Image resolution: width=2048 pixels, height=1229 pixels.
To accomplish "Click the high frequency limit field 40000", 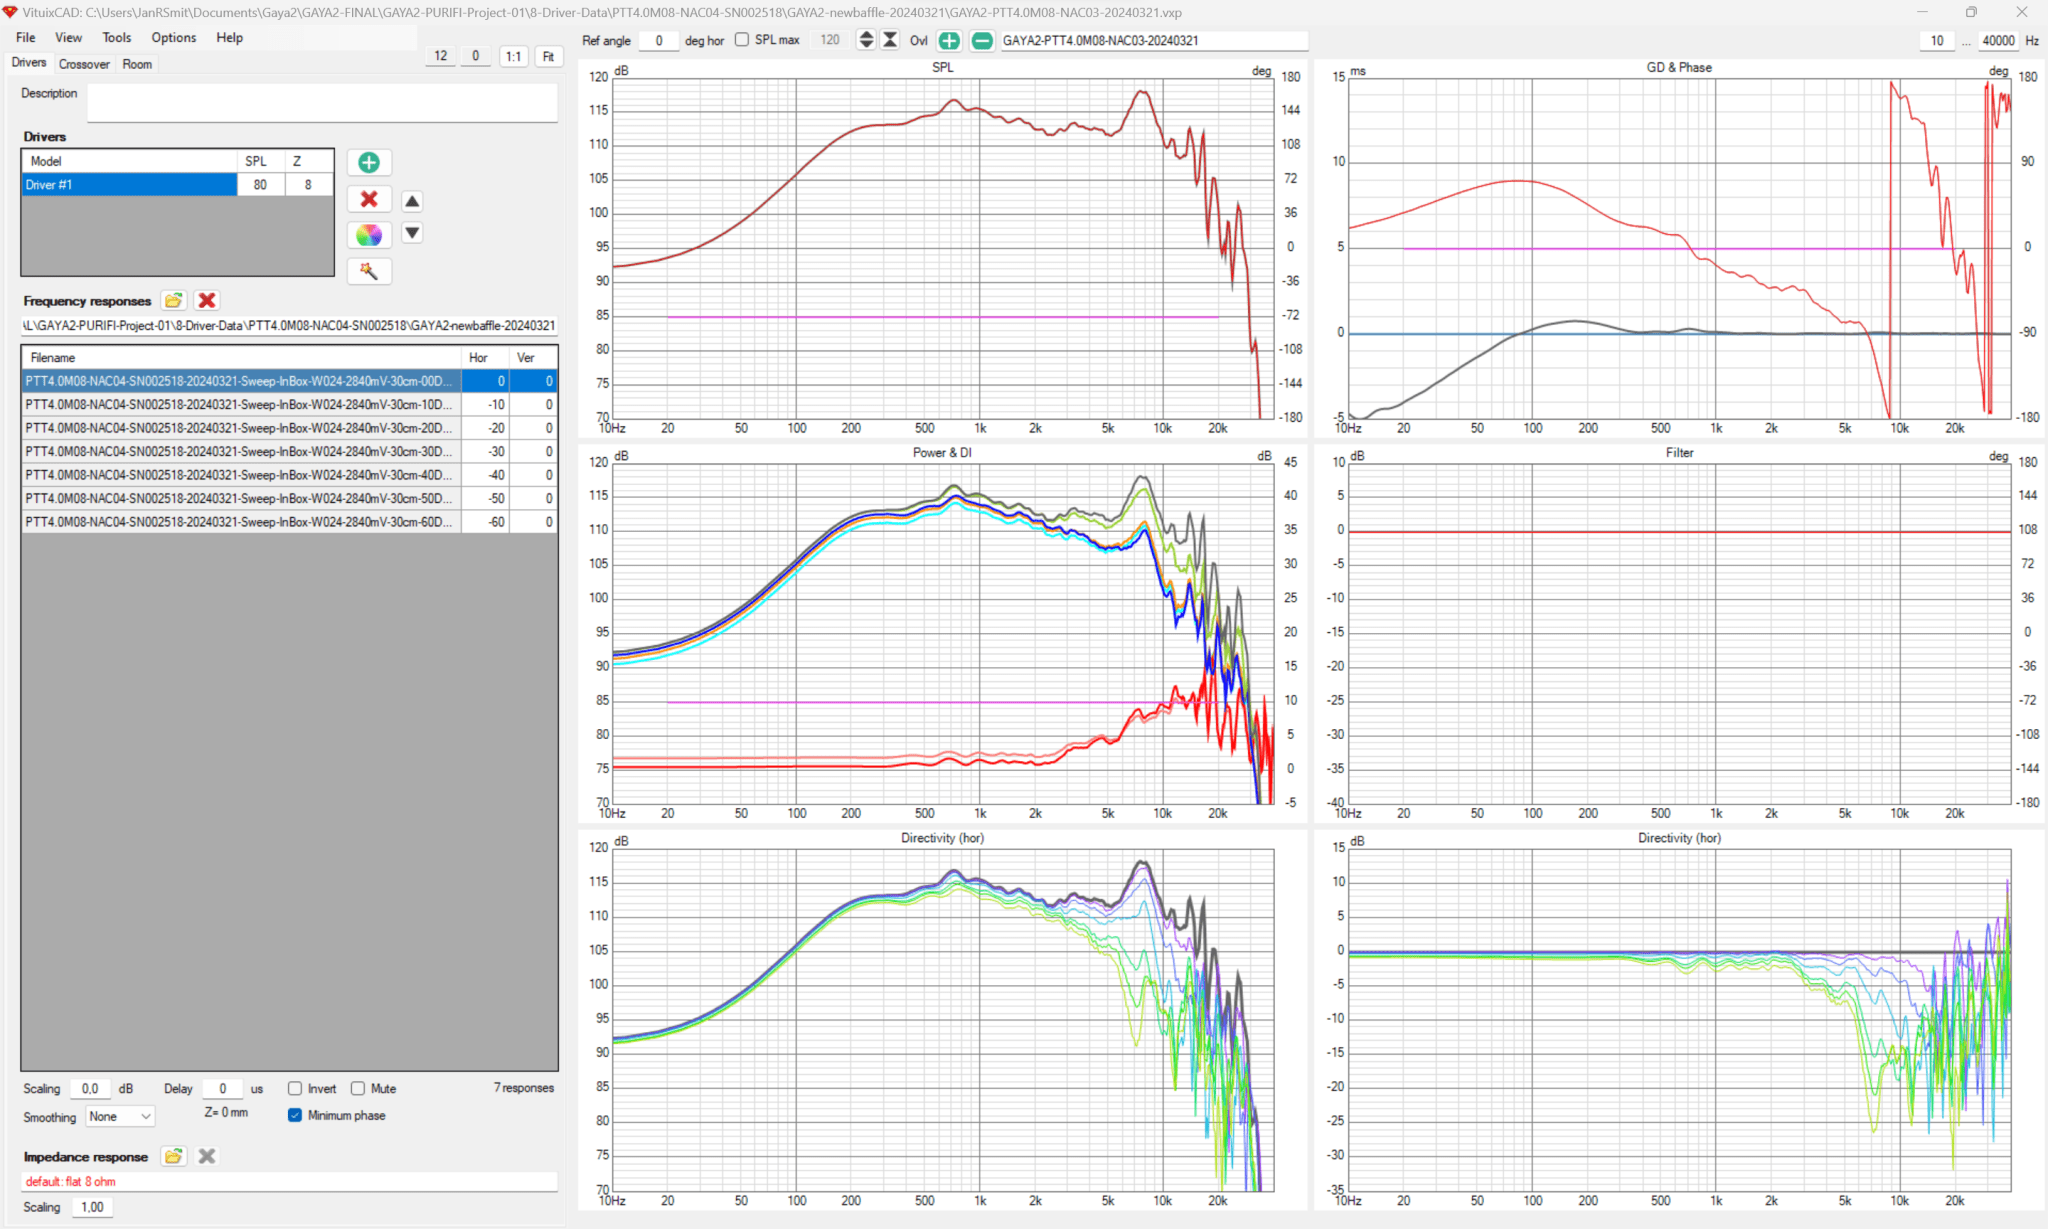I will coord(1999,40).
